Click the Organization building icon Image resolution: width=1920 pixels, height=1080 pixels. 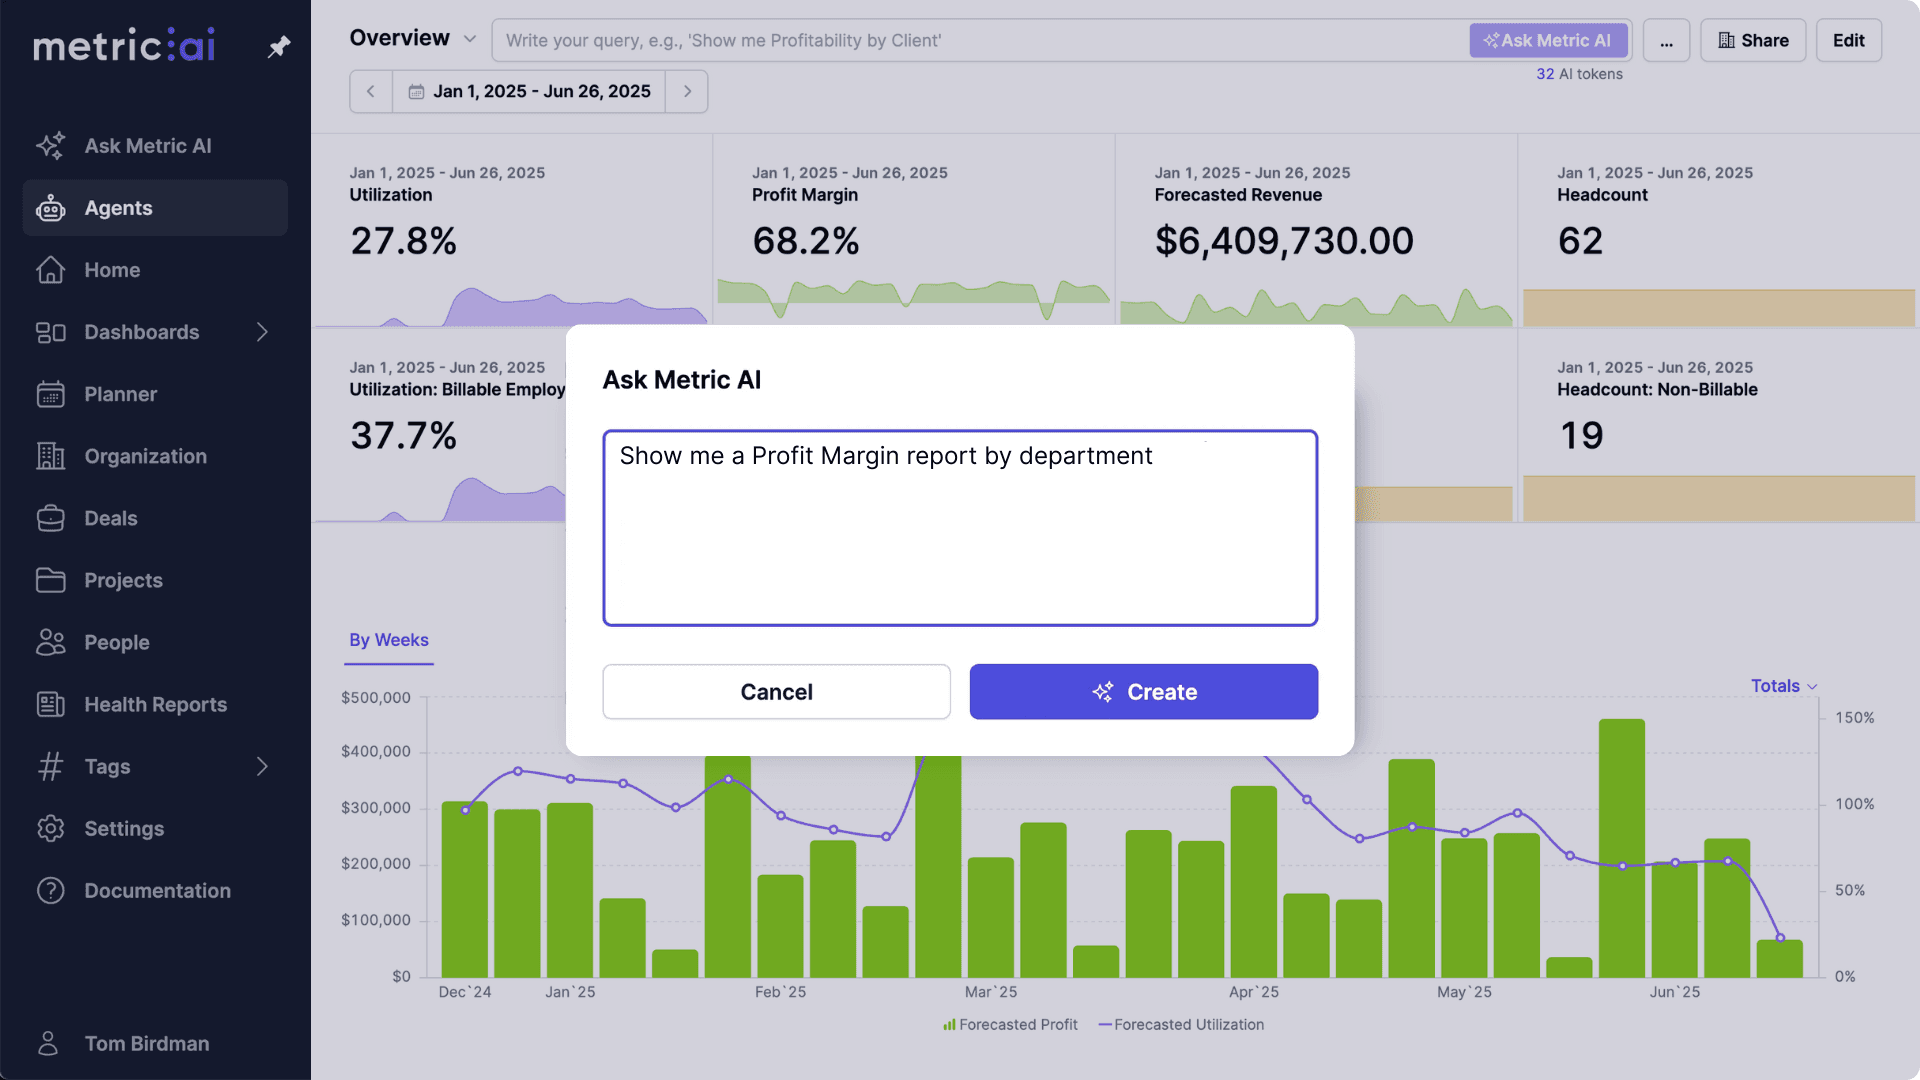pyautogui.click(x=50, y=456)
